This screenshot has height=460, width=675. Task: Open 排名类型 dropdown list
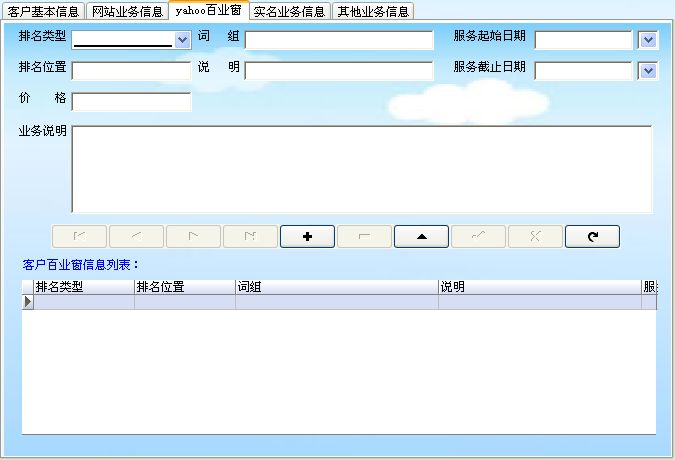[x=183, y=40]
